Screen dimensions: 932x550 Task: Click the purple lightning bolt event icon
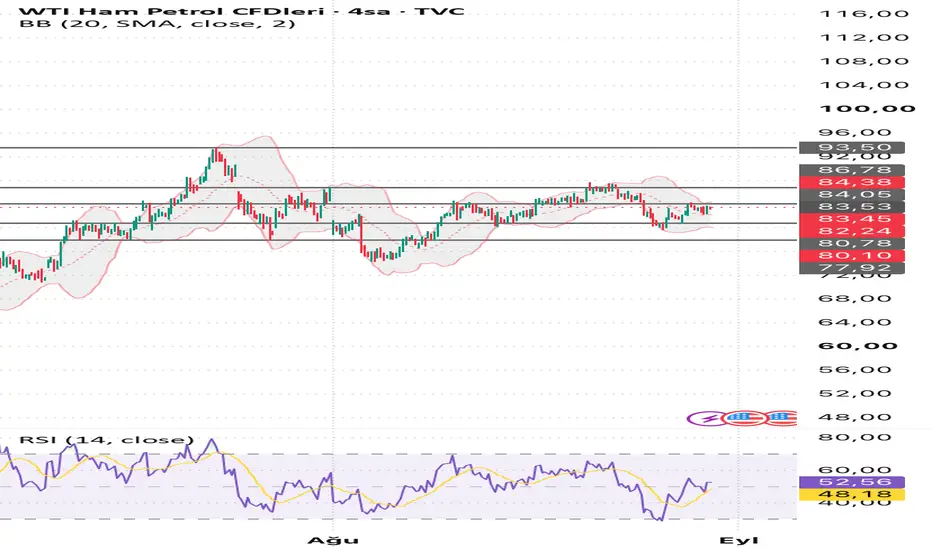click(x=707, y=418)
